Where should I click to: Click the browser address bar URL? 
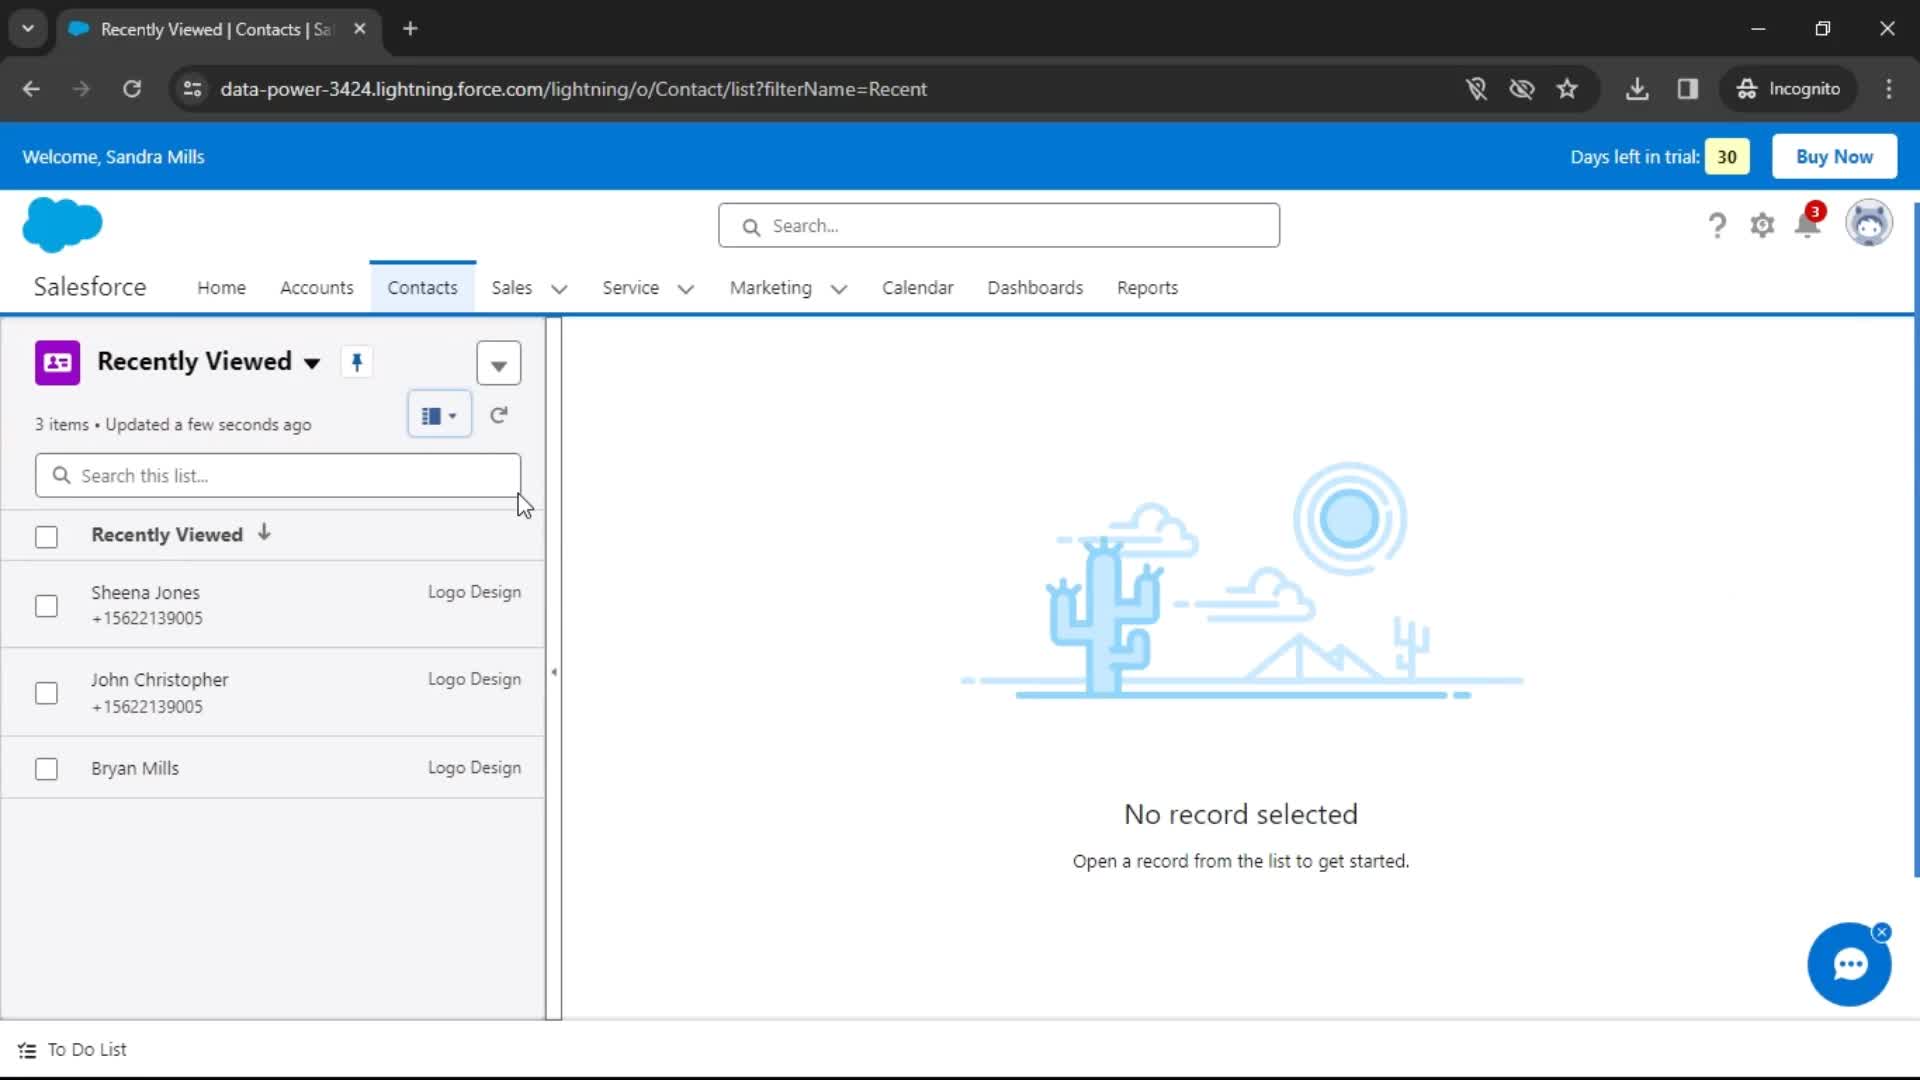tap(574, 89)
